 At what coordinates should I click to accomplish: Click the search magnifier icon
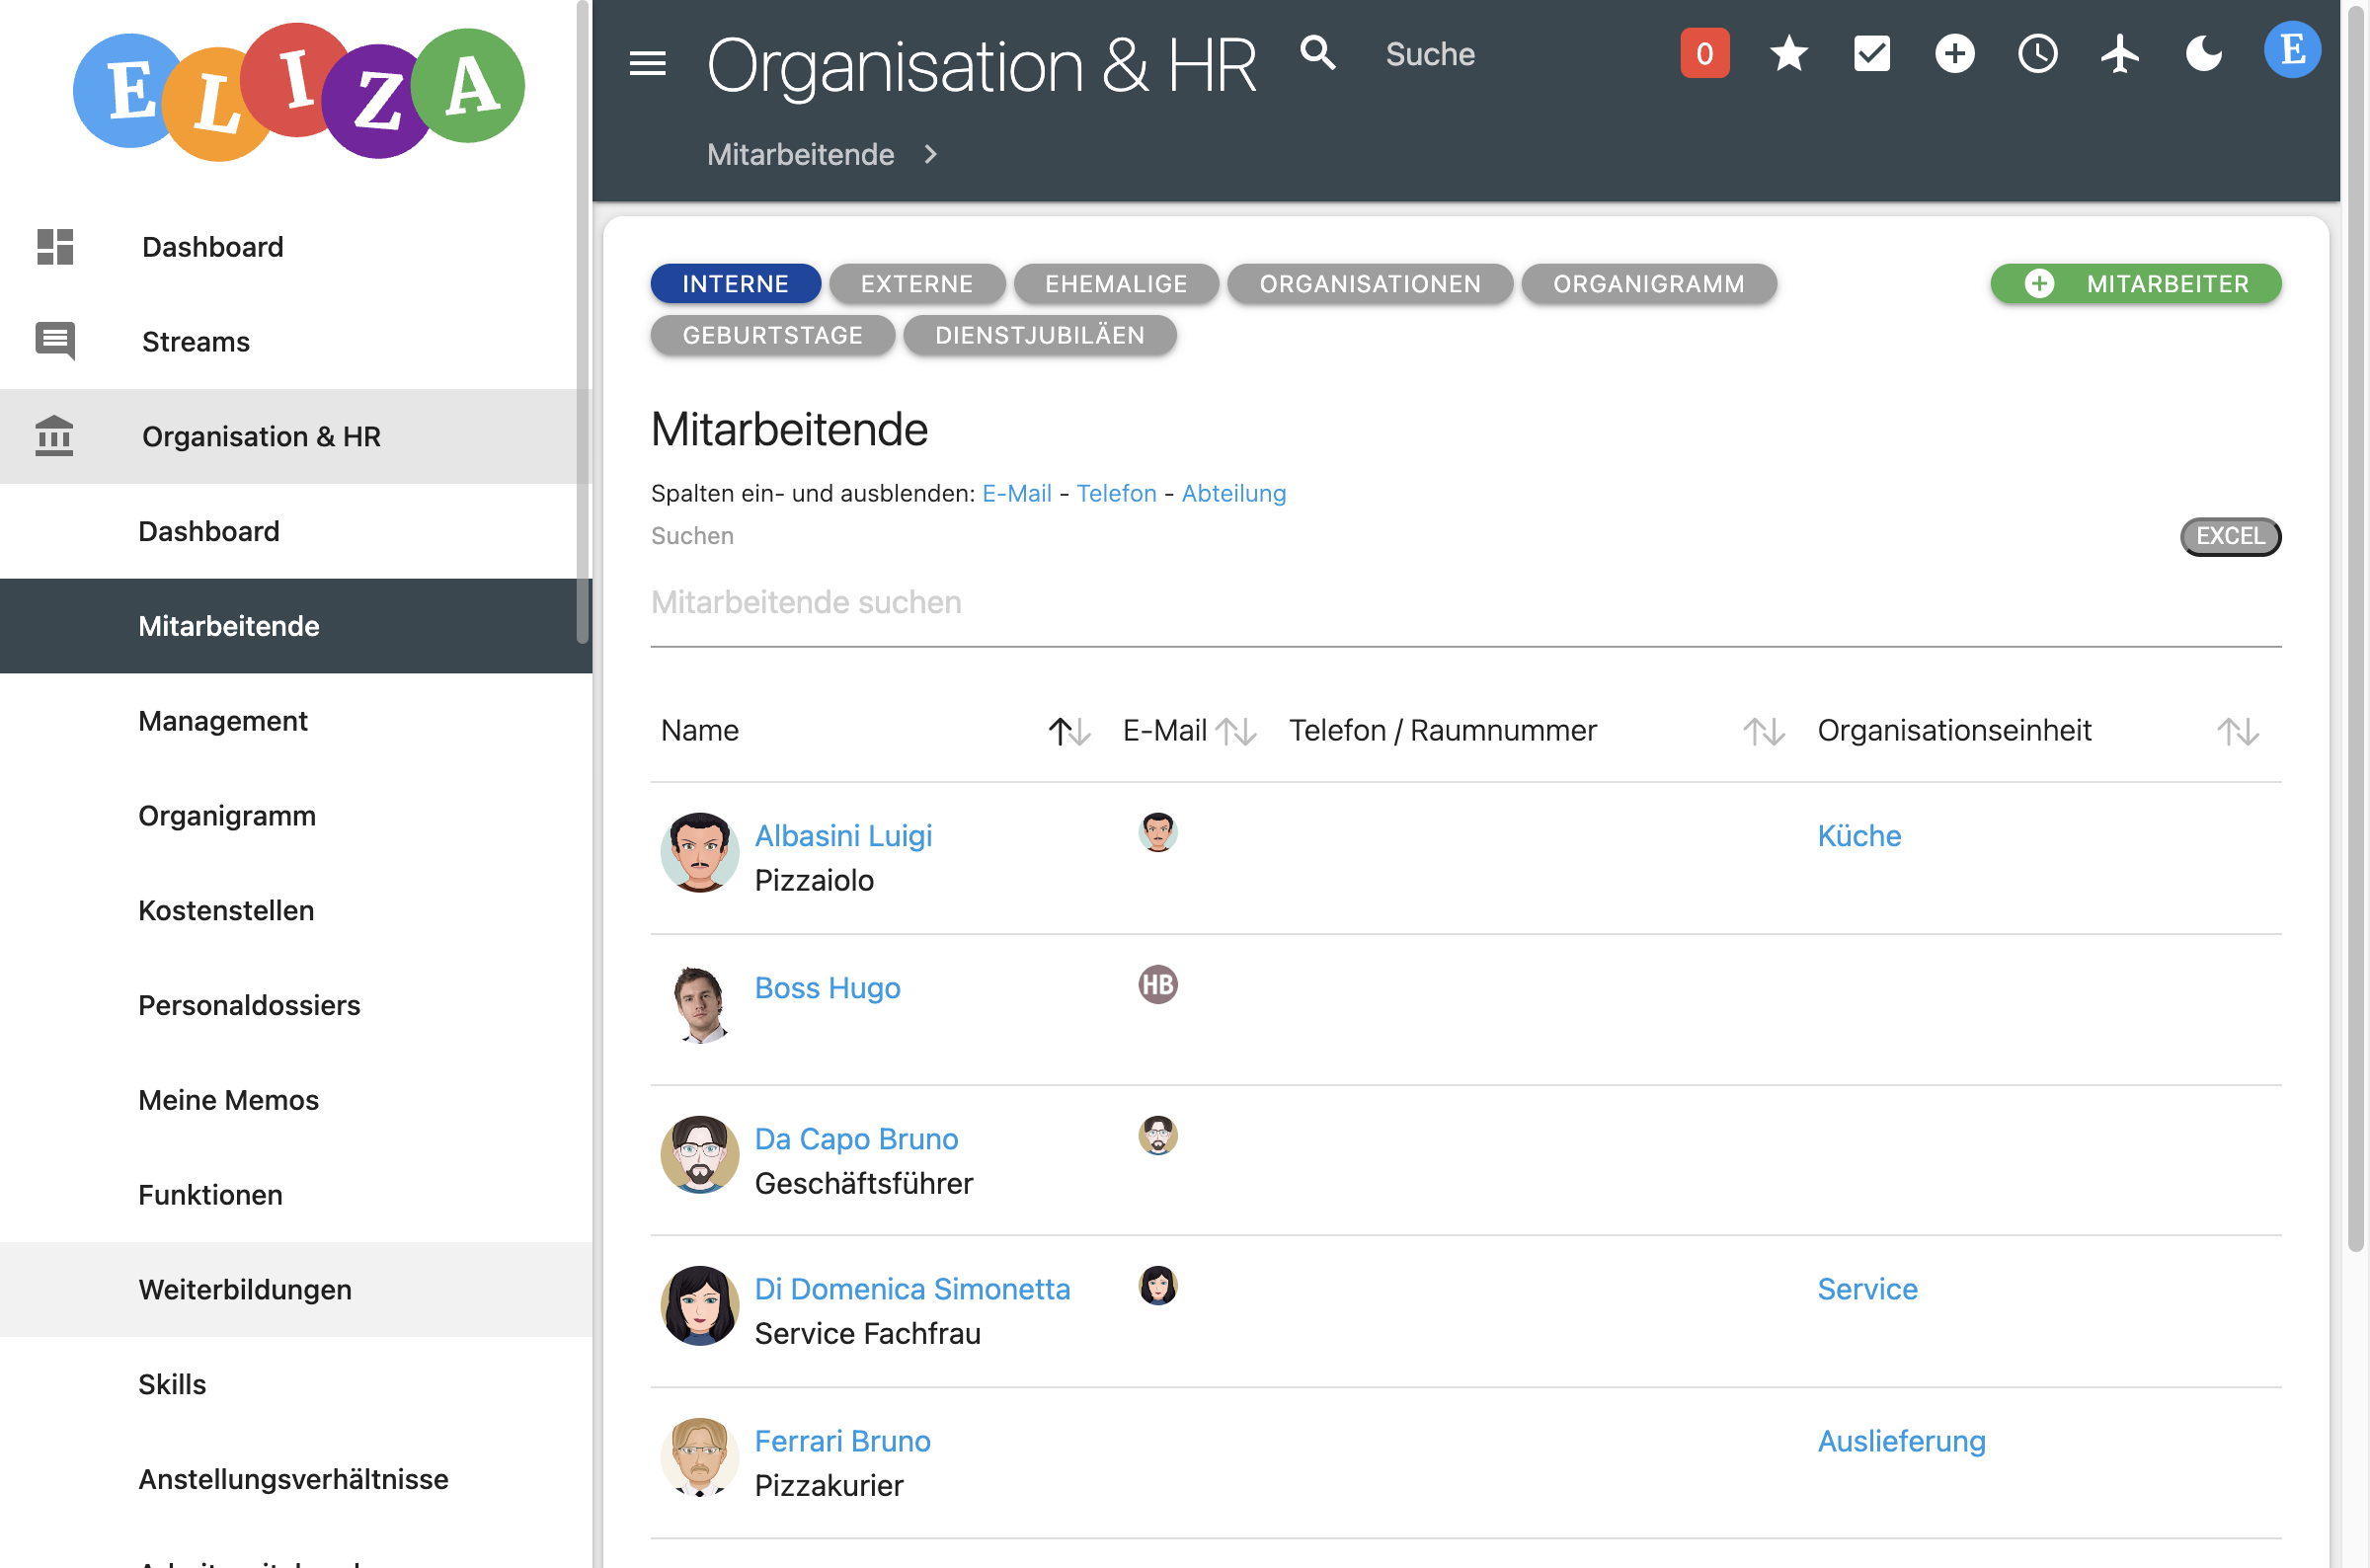tap(1317, 53)
